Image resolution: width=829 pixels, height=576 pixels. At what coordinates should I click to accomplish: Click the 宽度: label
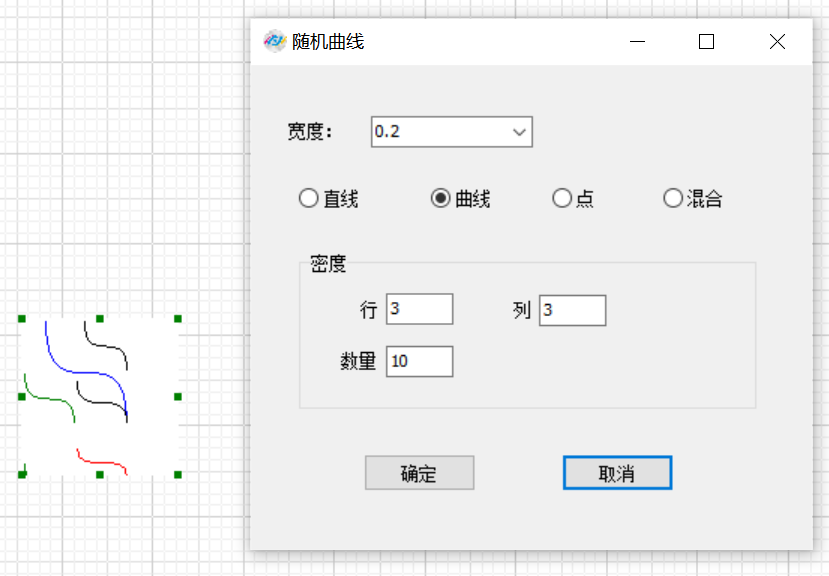310,132
